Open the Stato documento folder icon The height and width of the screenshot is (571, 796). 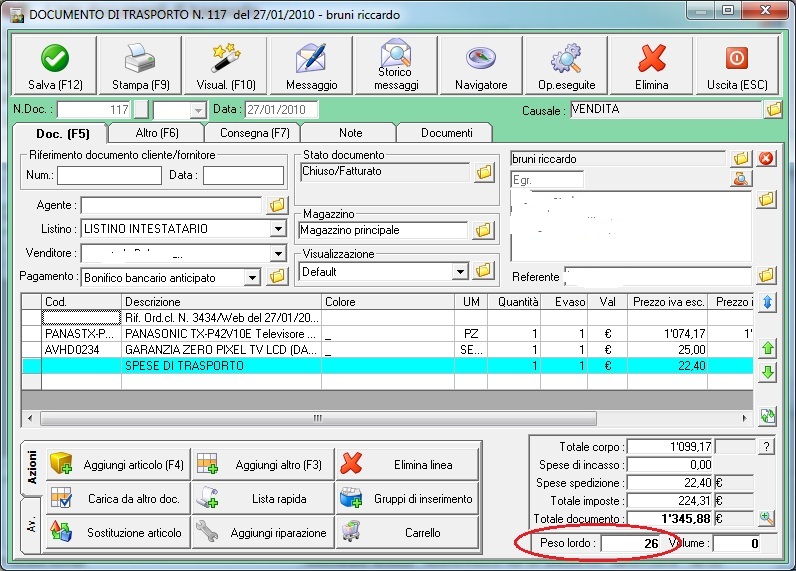(484, 173)
